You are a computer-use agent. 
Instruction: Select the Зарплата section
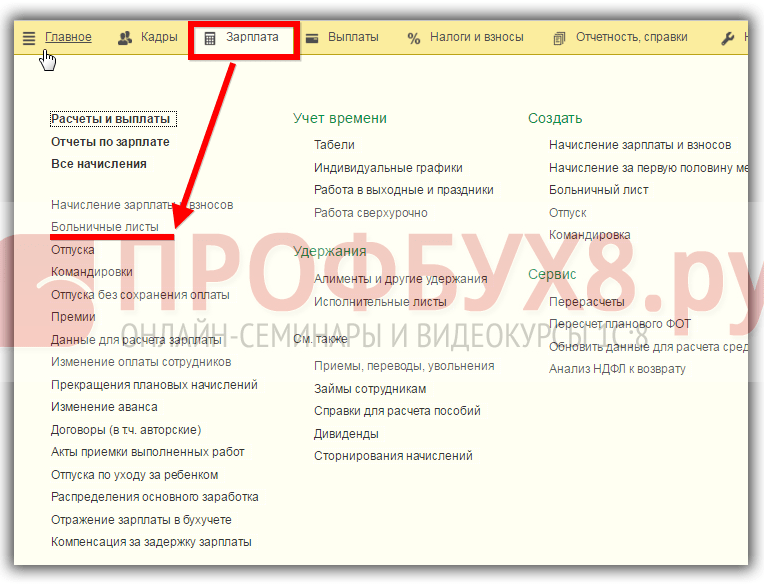point(252,37)
